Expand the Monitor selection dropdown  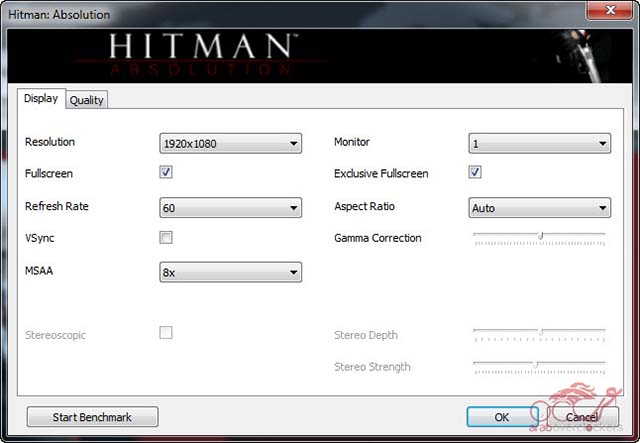(540, 144)
